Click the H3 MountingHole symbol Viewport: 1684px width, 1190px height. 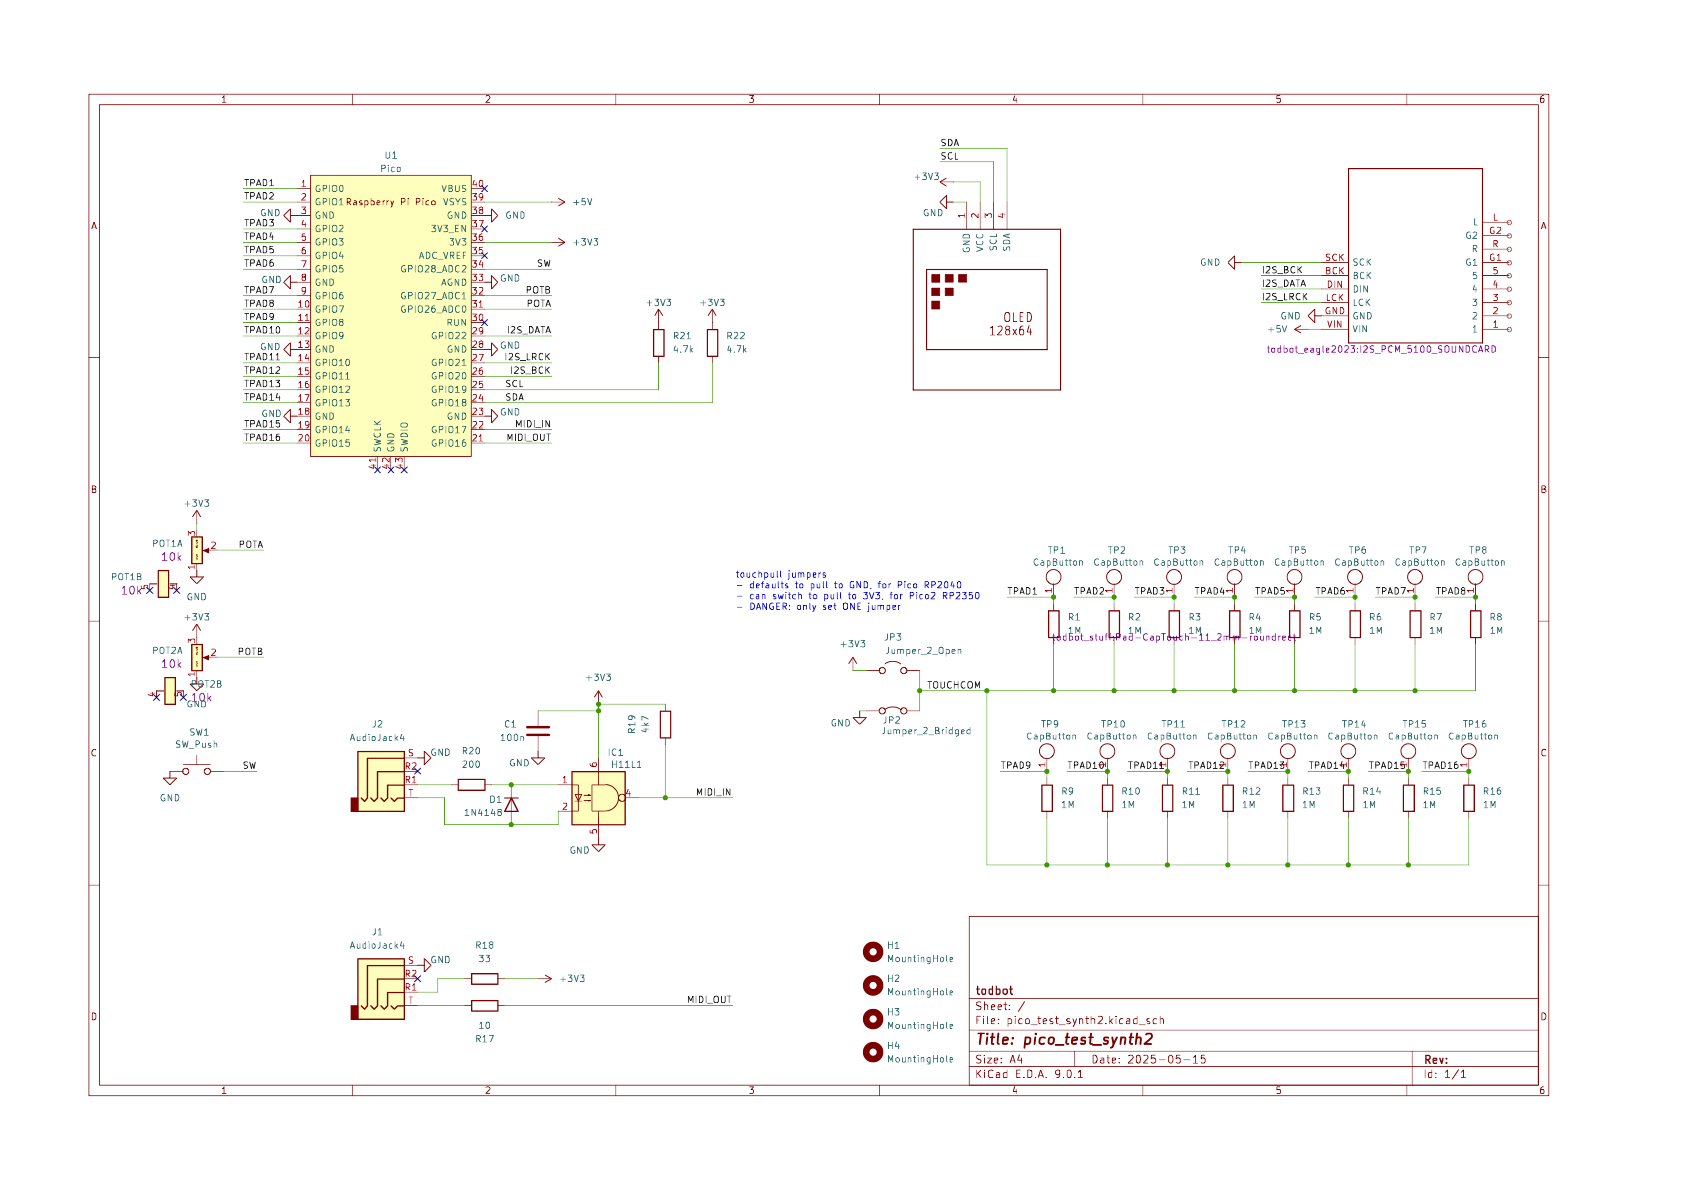pyautogui.click(x=873, y=1018)
